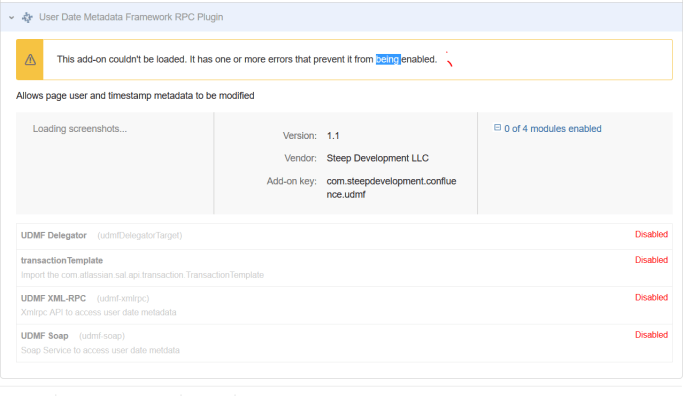The width and height of the screenshot is (700, 396).
Task: Collapse the 0 of 4 modules enabled list
Action: coord(497,128)
